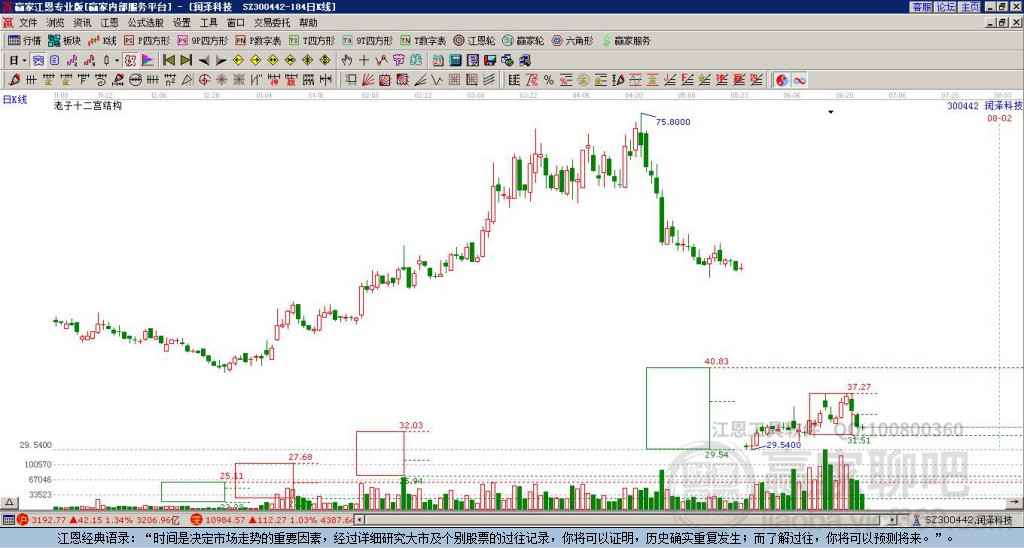Select the red pencil drawing tool
Viewport: 1024px width, 548px height.
14,80
